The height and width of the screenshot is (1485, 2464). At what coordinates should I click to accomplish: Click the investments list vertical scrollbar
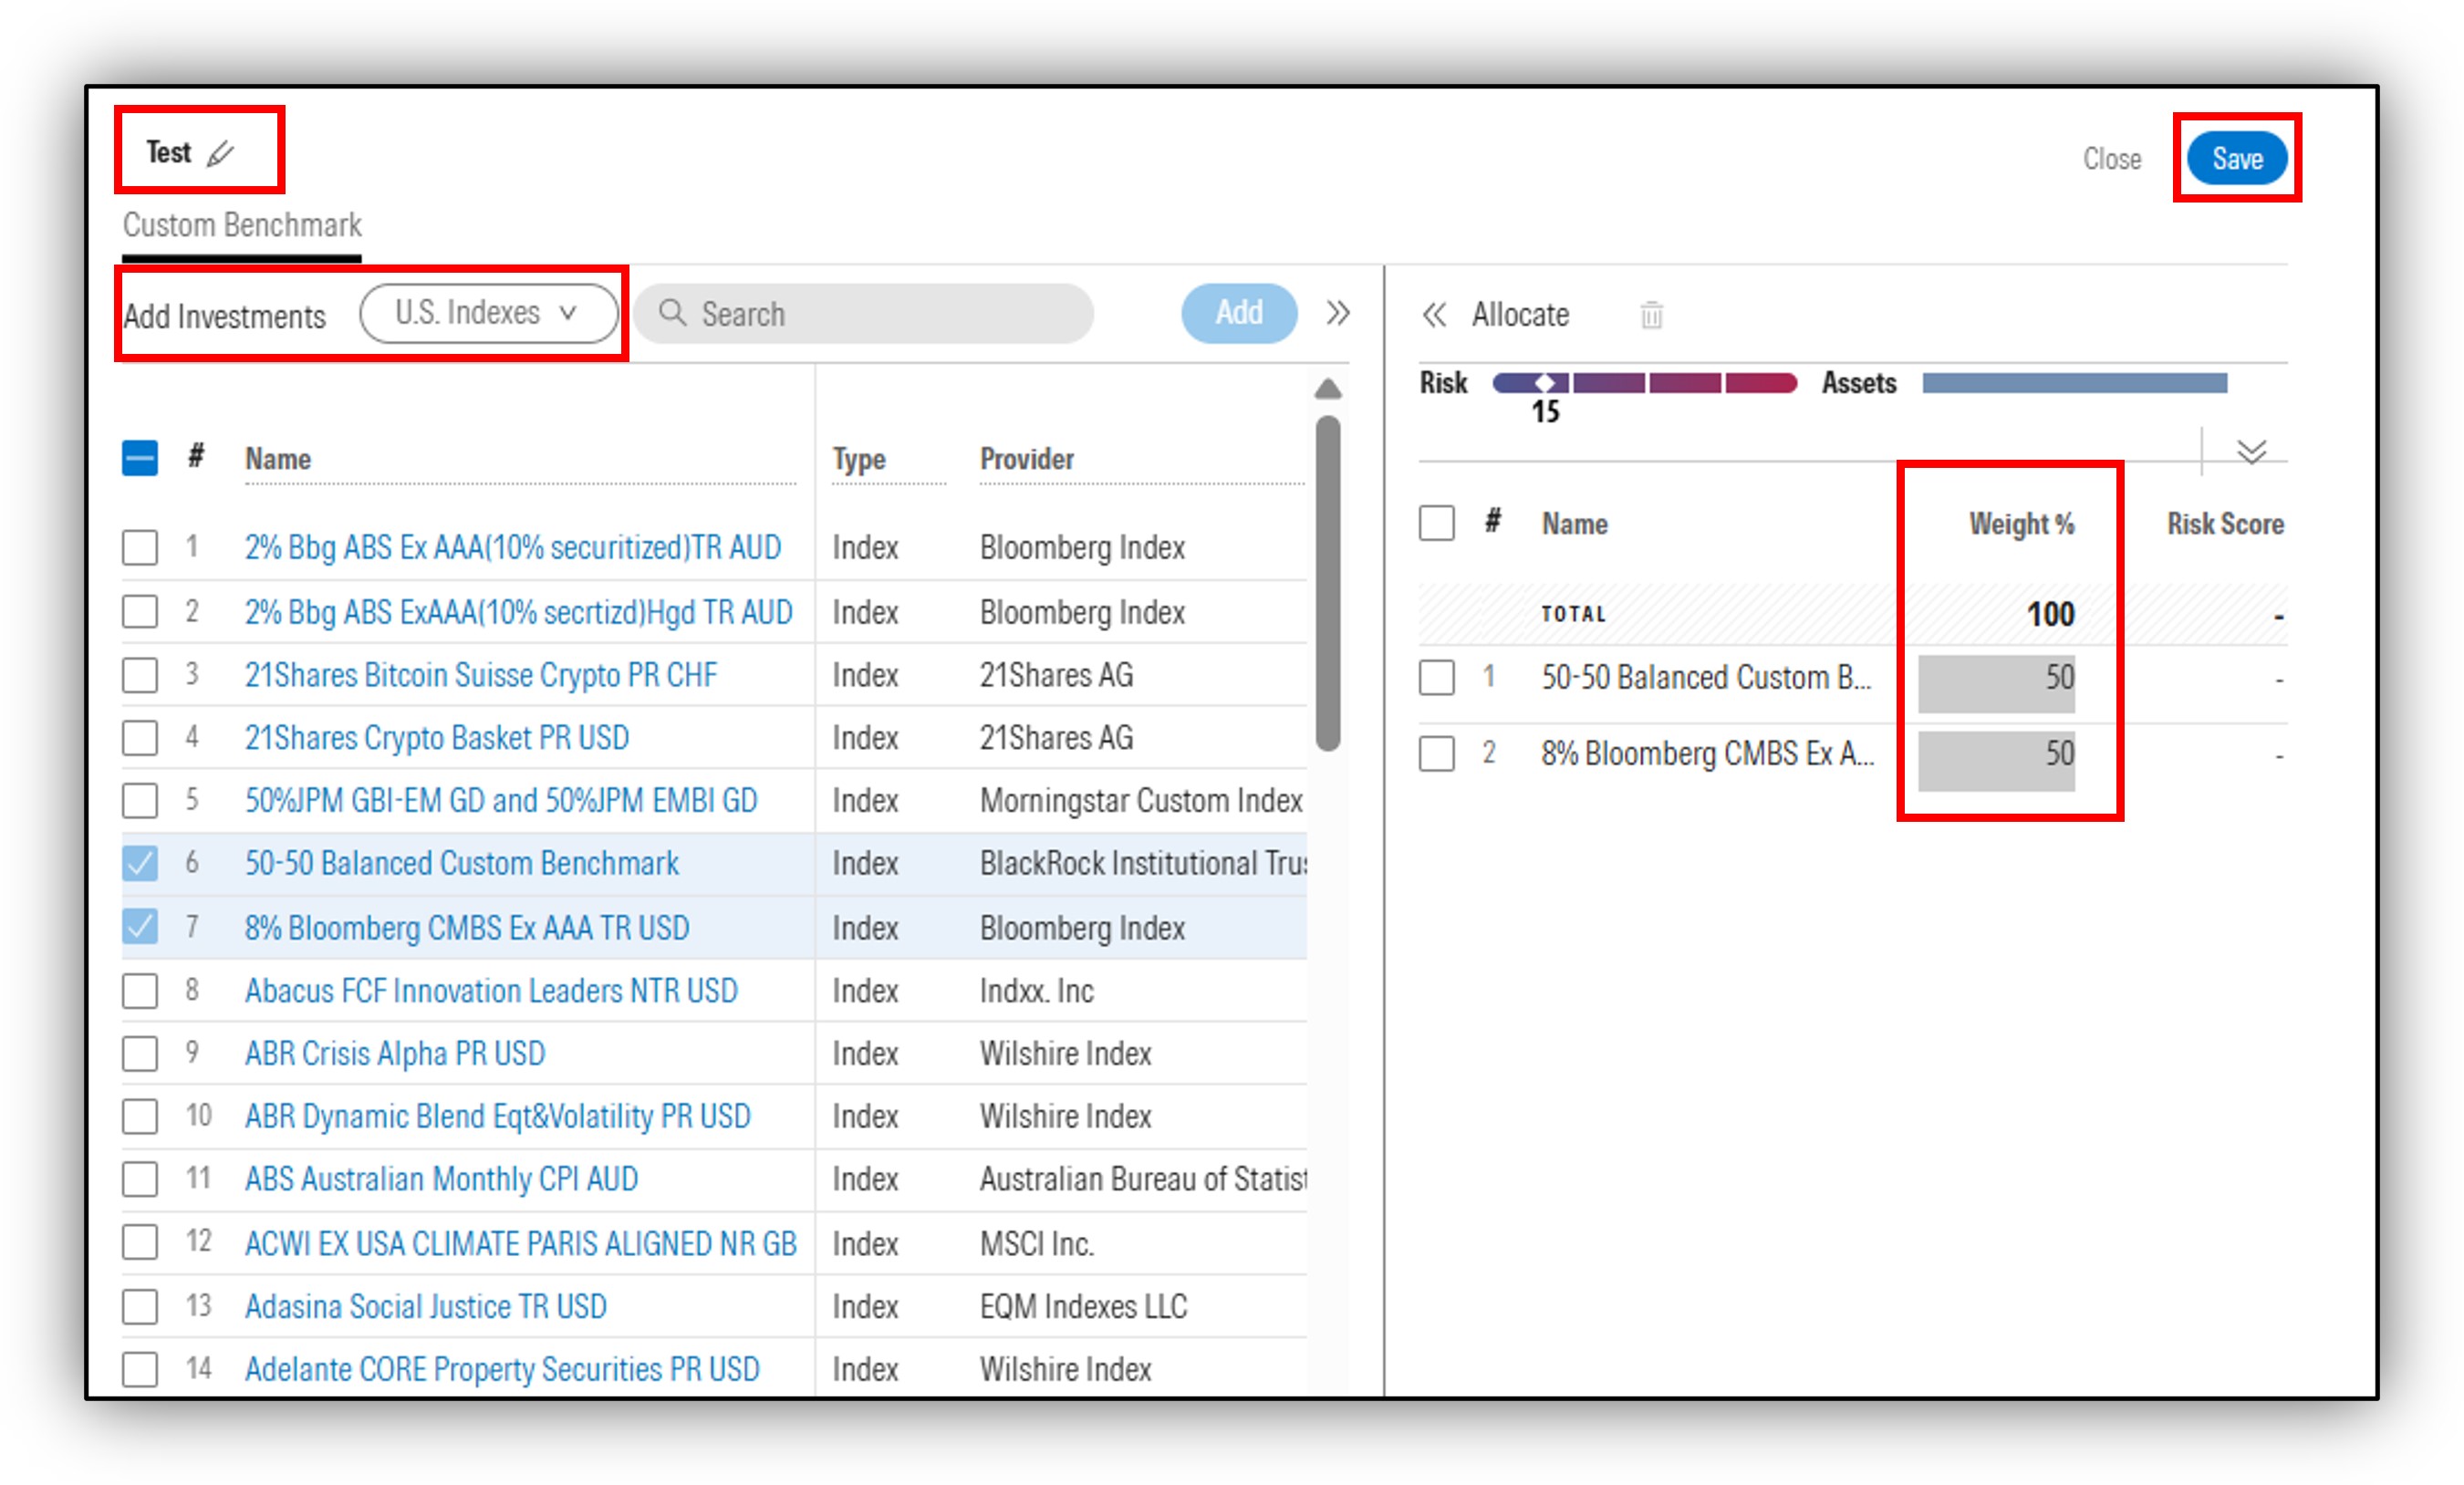(1327, 583)
